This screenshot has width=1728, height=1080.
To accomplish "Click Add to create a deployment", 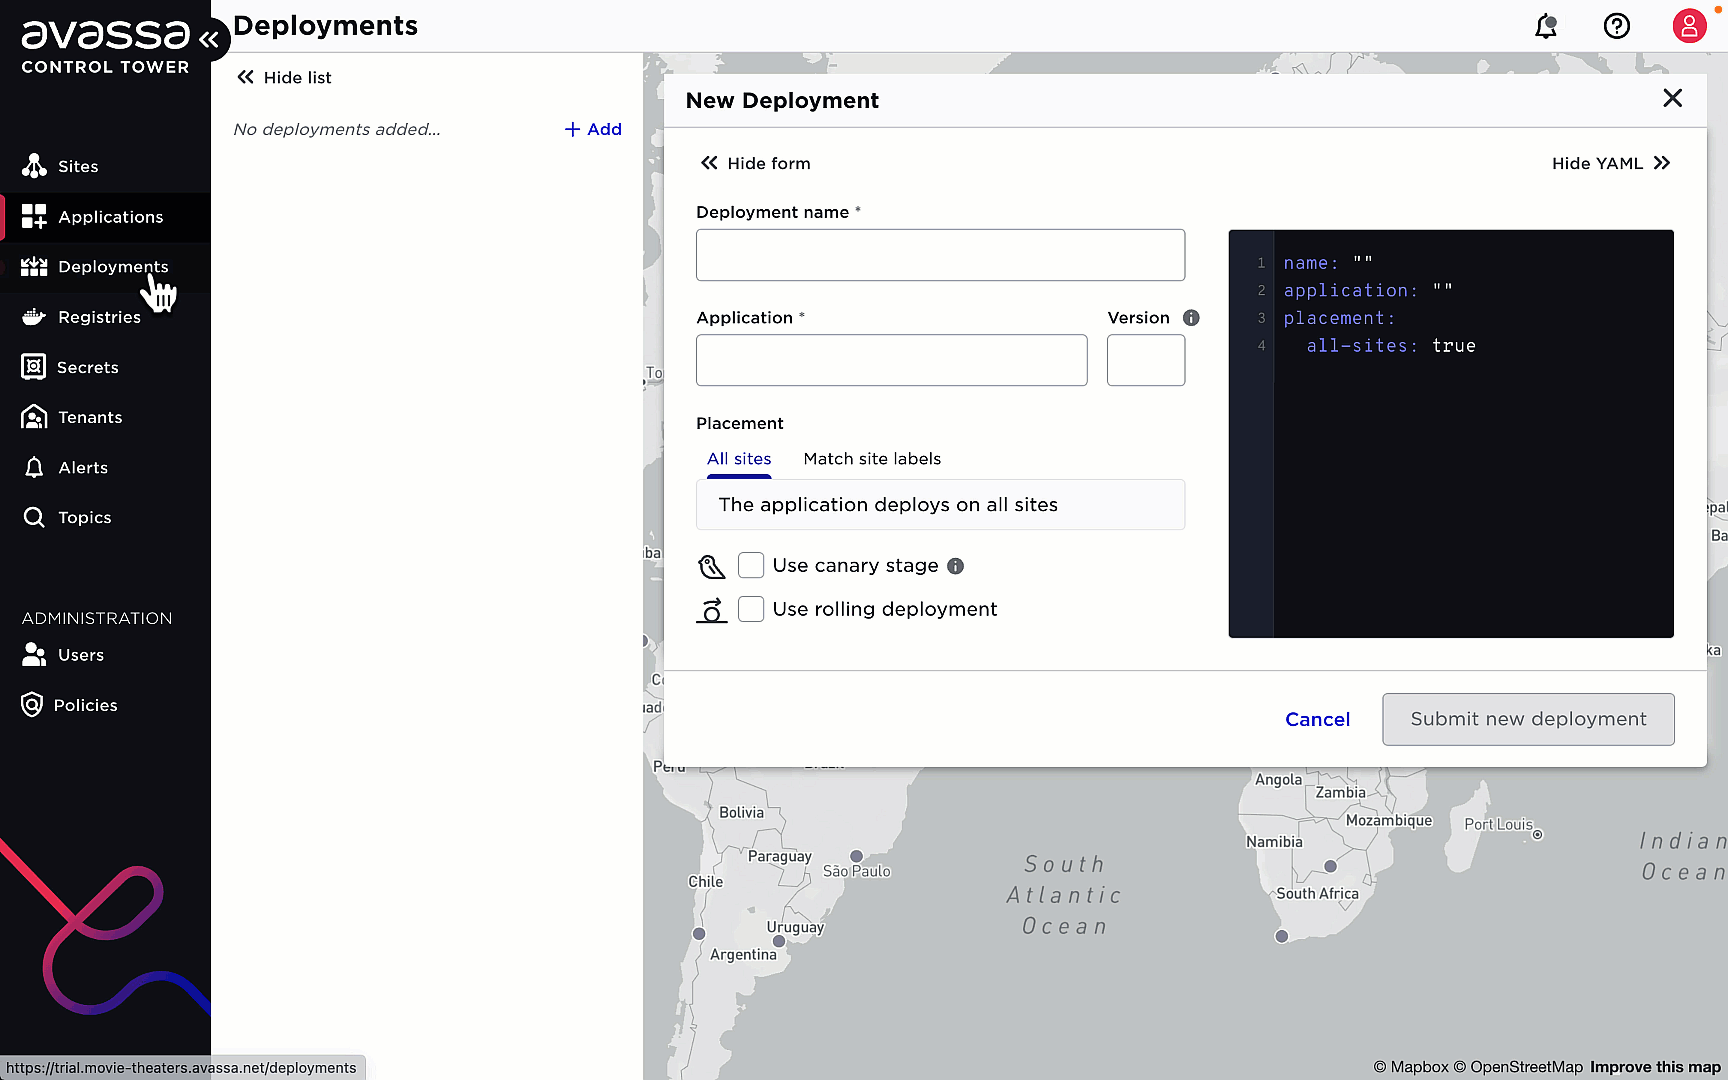I will click(x=593, y=129).
